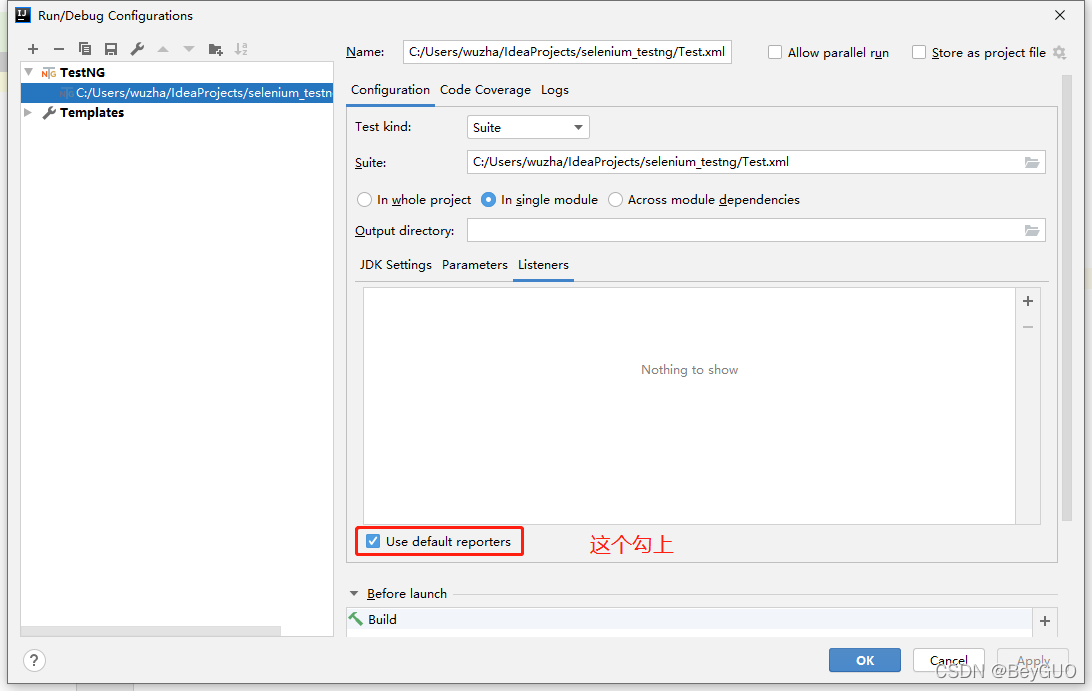Screen dimensions: 1092x691
Task: Open project file storage gear settings
Action: tap(1059, 52)
